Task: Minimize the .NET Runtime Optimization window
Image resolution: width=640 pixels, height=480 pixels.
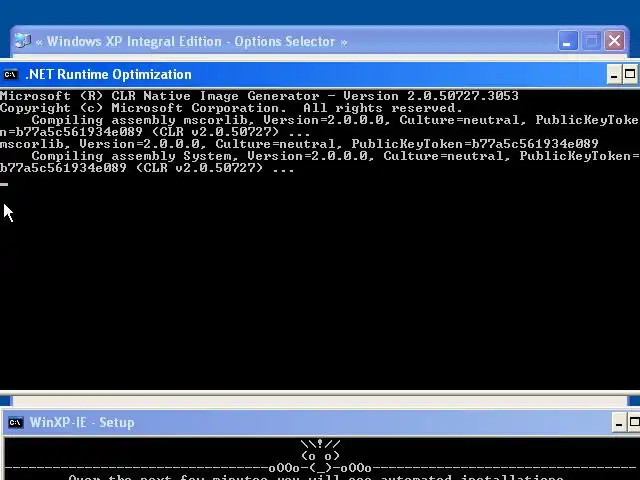Action: coord(613,75)
